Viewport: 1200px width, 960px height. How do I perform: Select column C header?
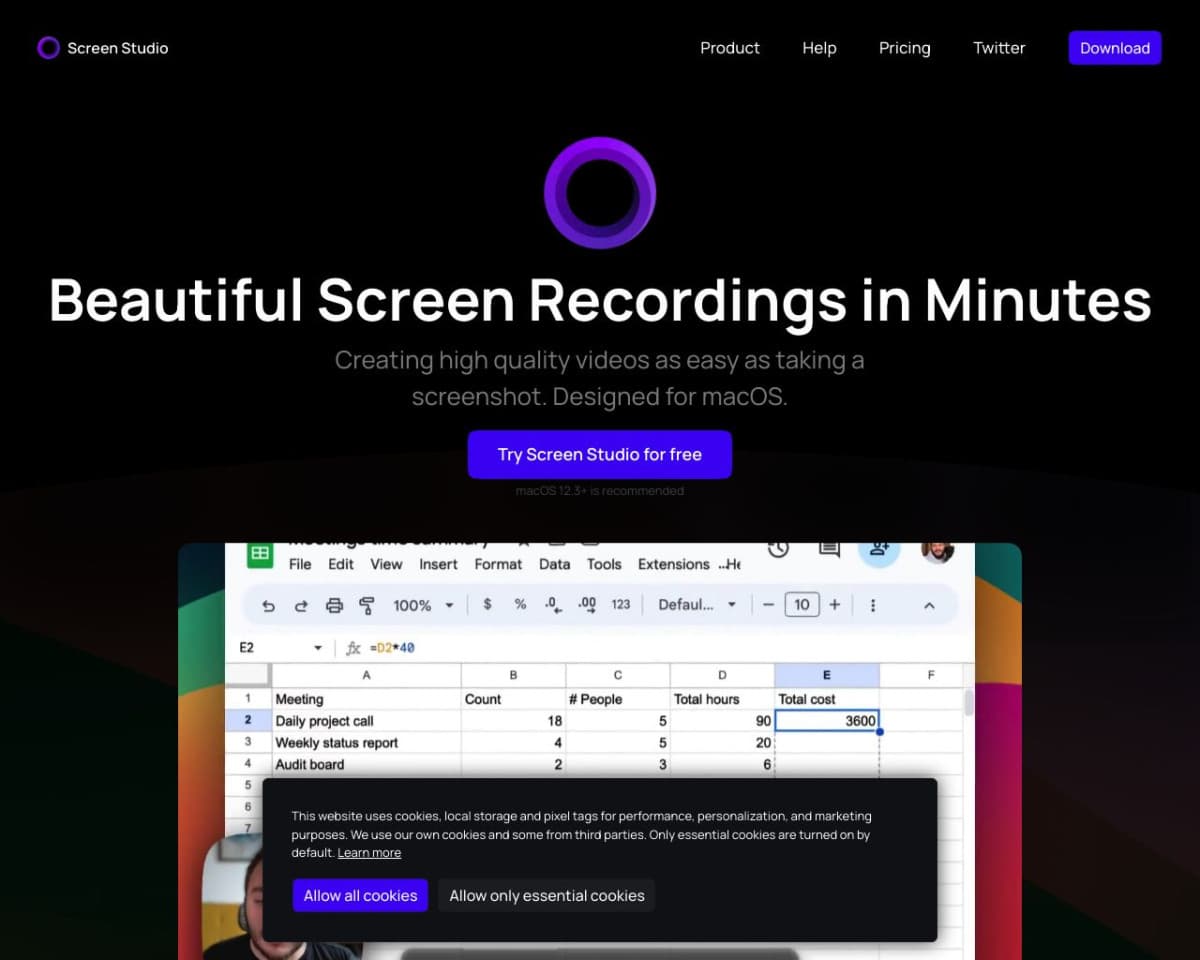click(x=618, y=675)
